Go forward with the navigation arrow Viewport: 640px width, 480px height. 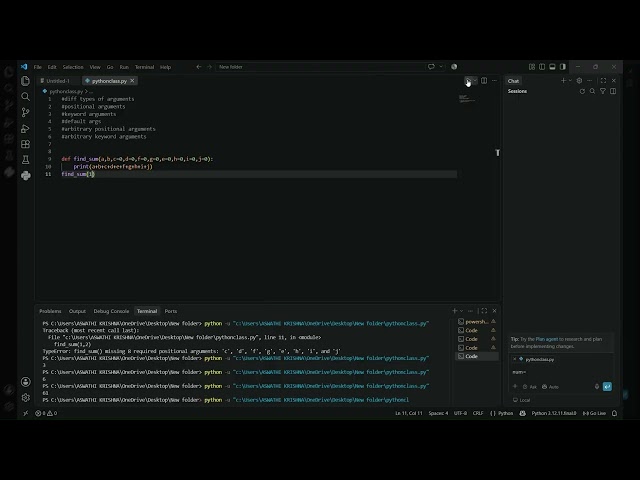(x=209, y=67)
